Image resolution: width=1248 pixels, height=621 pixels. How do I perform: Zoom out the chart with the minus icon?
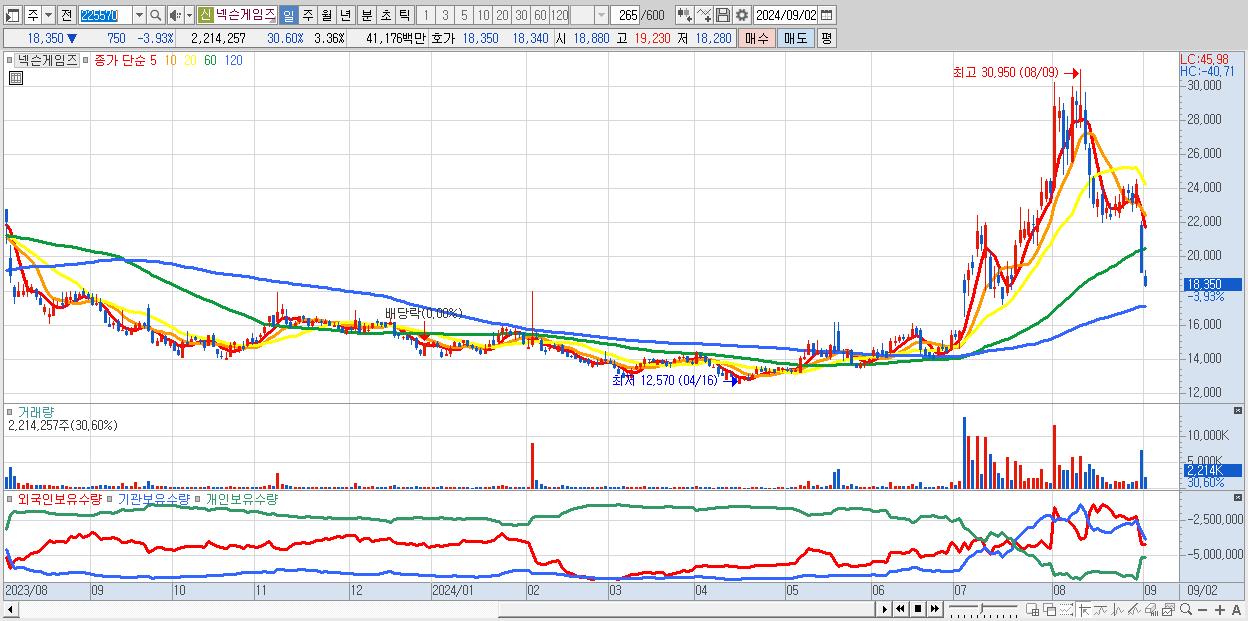(x=1202, y=609)
